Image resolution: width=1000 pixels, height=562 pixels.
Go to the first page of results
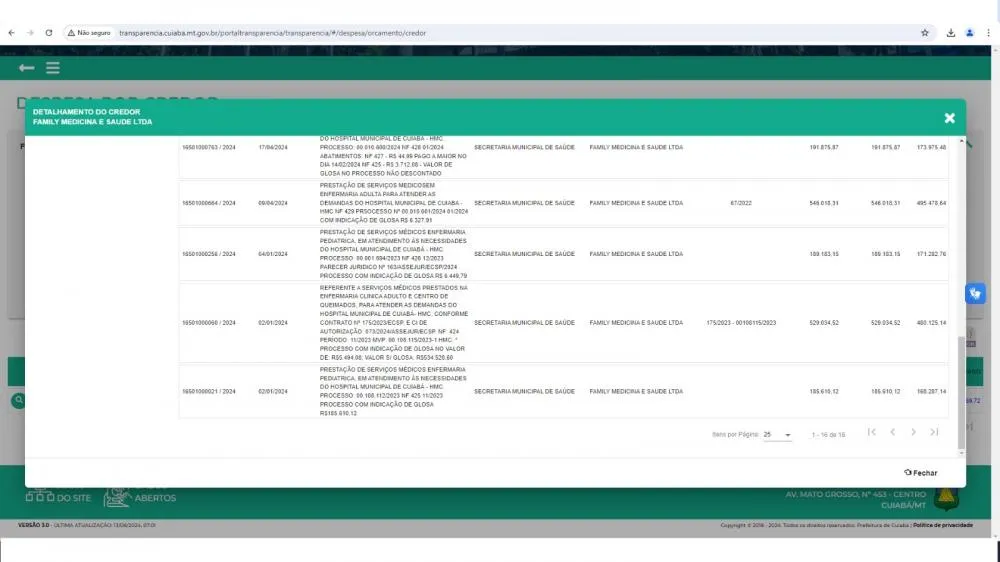click(872, 432)
